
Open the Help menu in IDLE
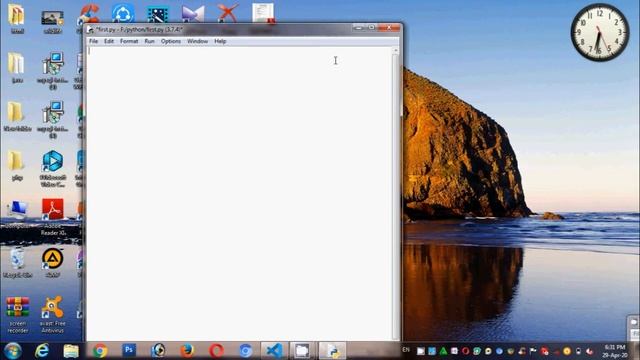tap(220, 41)
